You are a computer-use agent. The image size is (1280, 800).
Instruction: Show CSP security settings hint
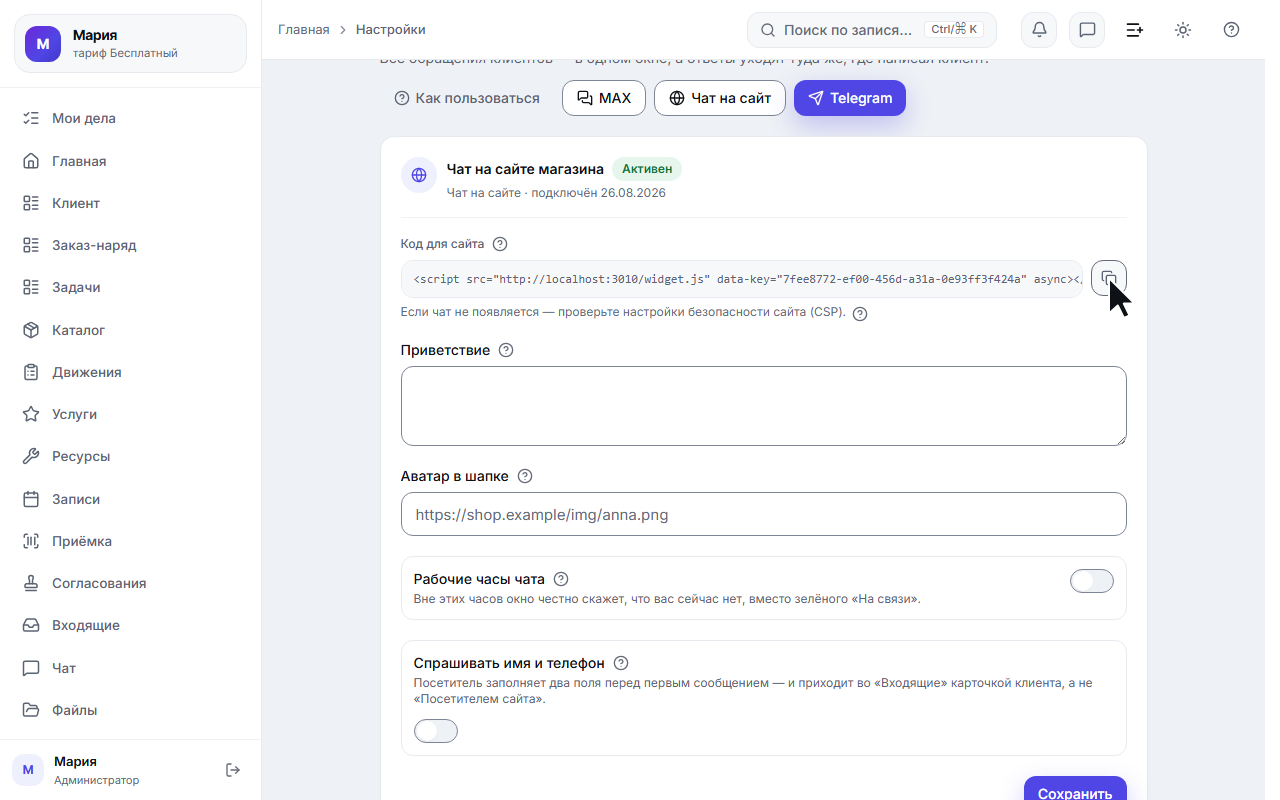[x=860, y=313]
